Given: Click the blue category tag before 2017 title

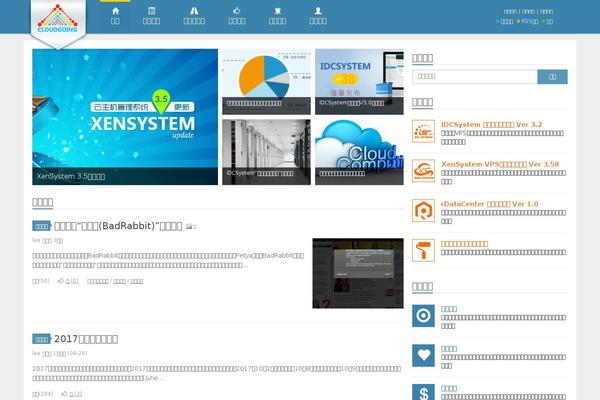Looking at the screenshot, I should click(41, 339).
